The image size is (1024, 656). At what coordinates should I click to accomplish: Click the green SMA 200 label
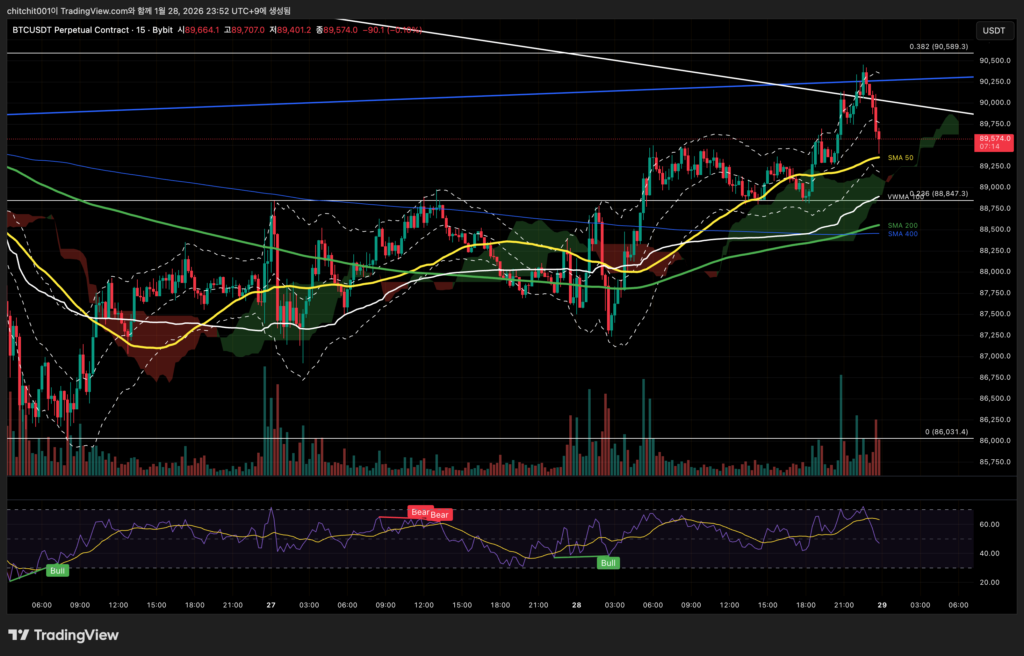tap(902, 226)
